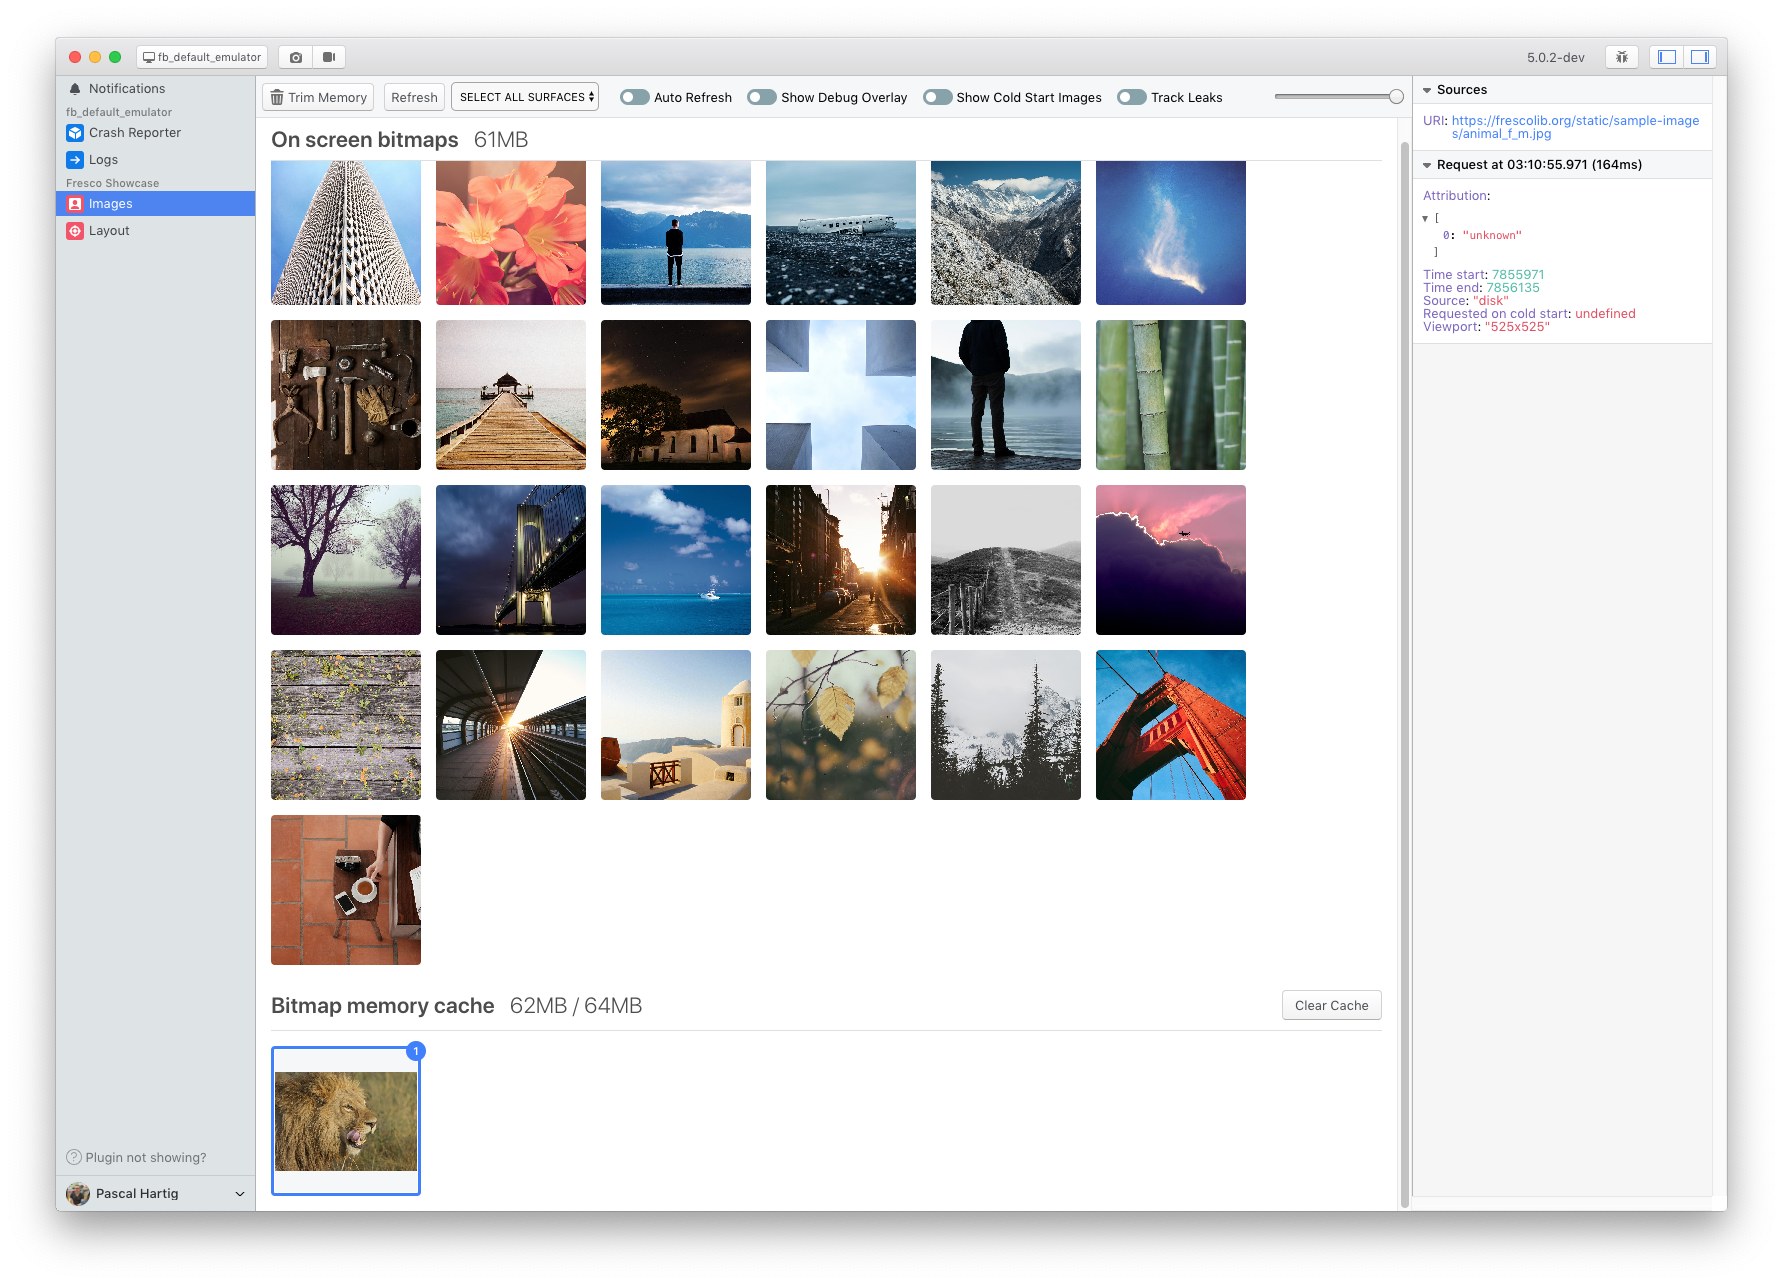Adjust the image size slider
This screenshot has width=1783, height=1285.
coord(1396,95)
